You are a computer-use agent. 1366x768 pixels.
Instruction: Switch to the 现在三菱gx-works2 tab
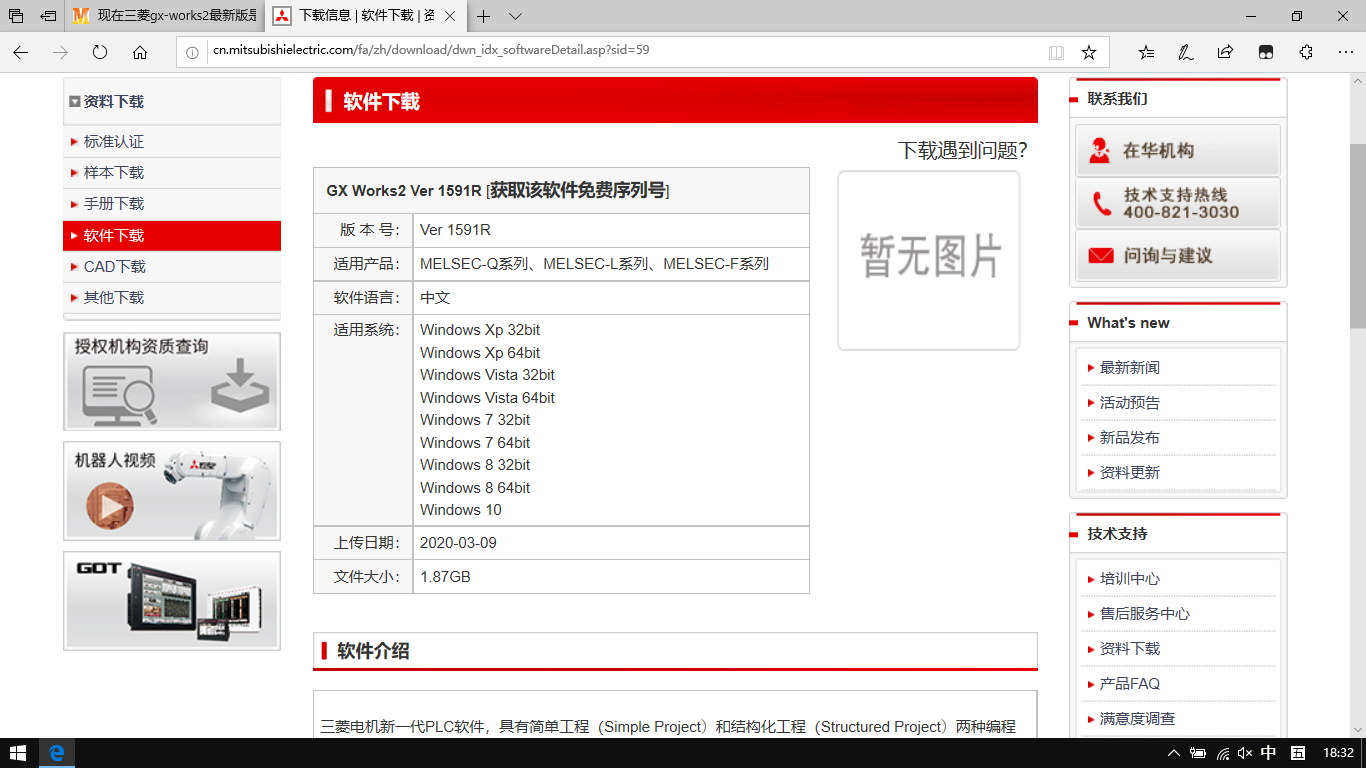tap(165, 16)
